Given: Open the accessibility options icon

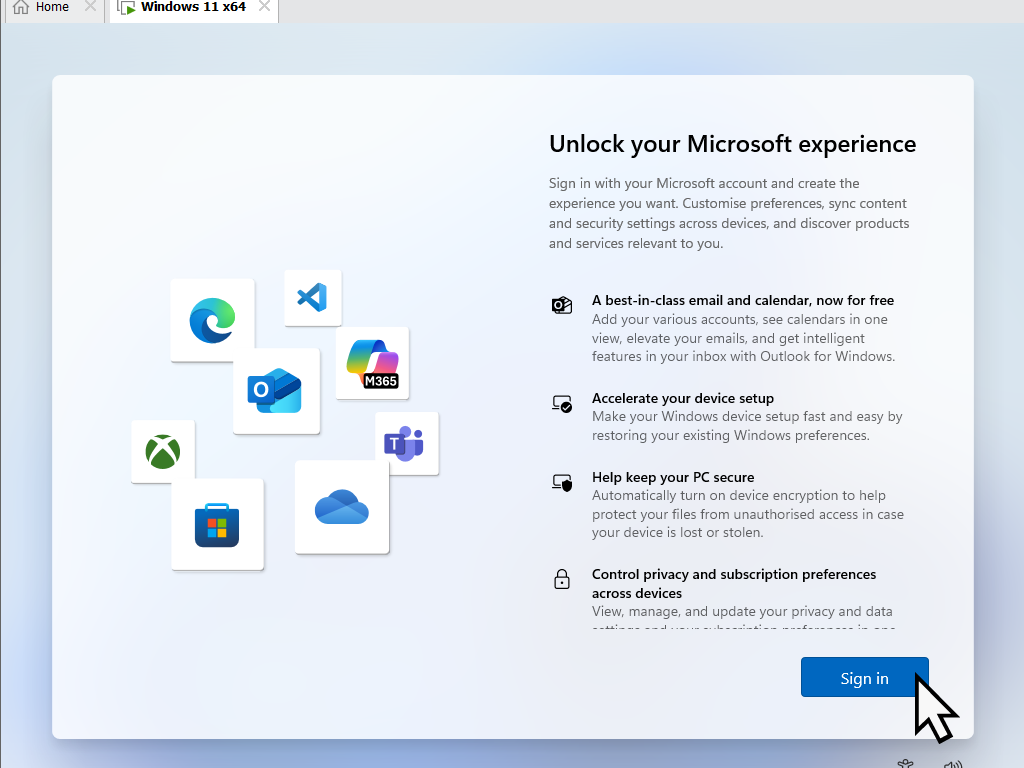Looking at the screenshot, I should point(905,762).
